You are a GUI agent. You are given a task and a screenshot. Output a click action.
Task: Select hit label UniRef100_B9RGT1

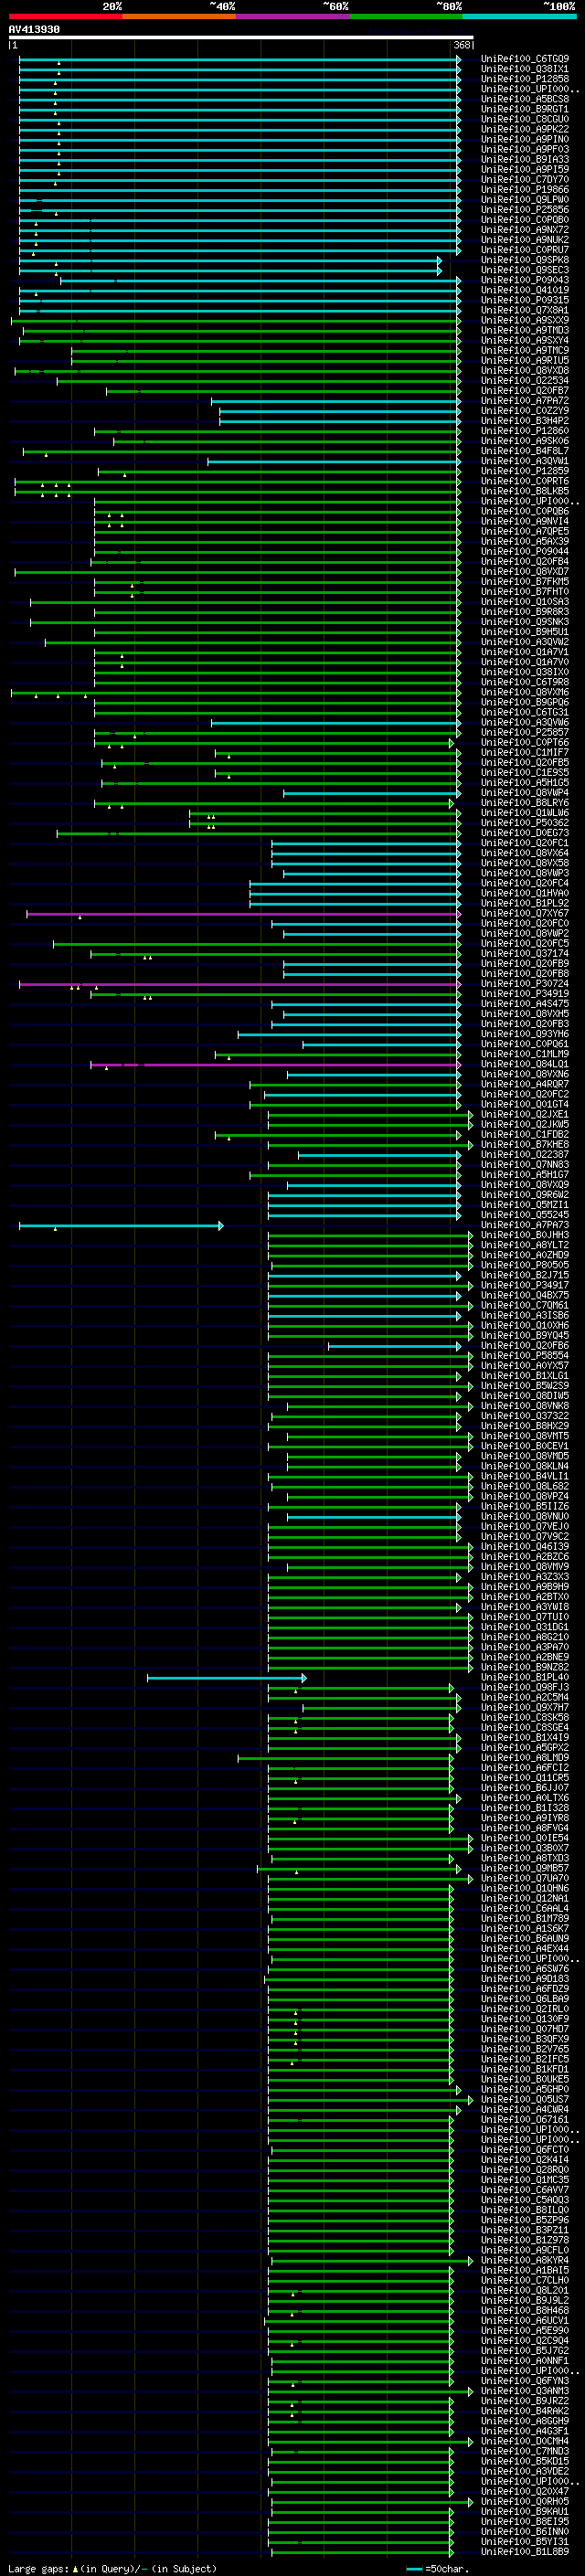pos(525,109)
